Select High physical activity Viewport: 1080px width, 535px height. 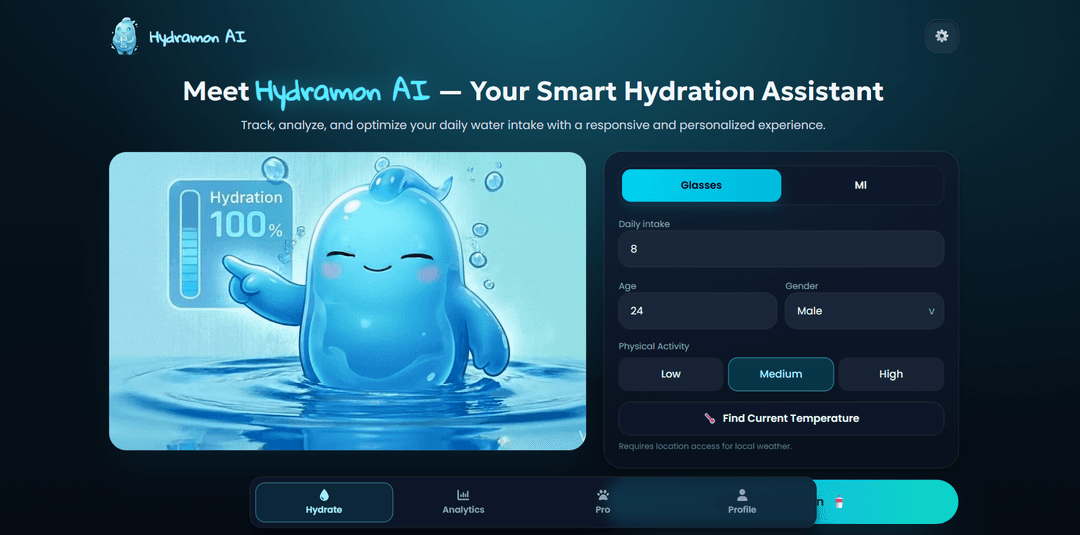[x=891, y=374]
